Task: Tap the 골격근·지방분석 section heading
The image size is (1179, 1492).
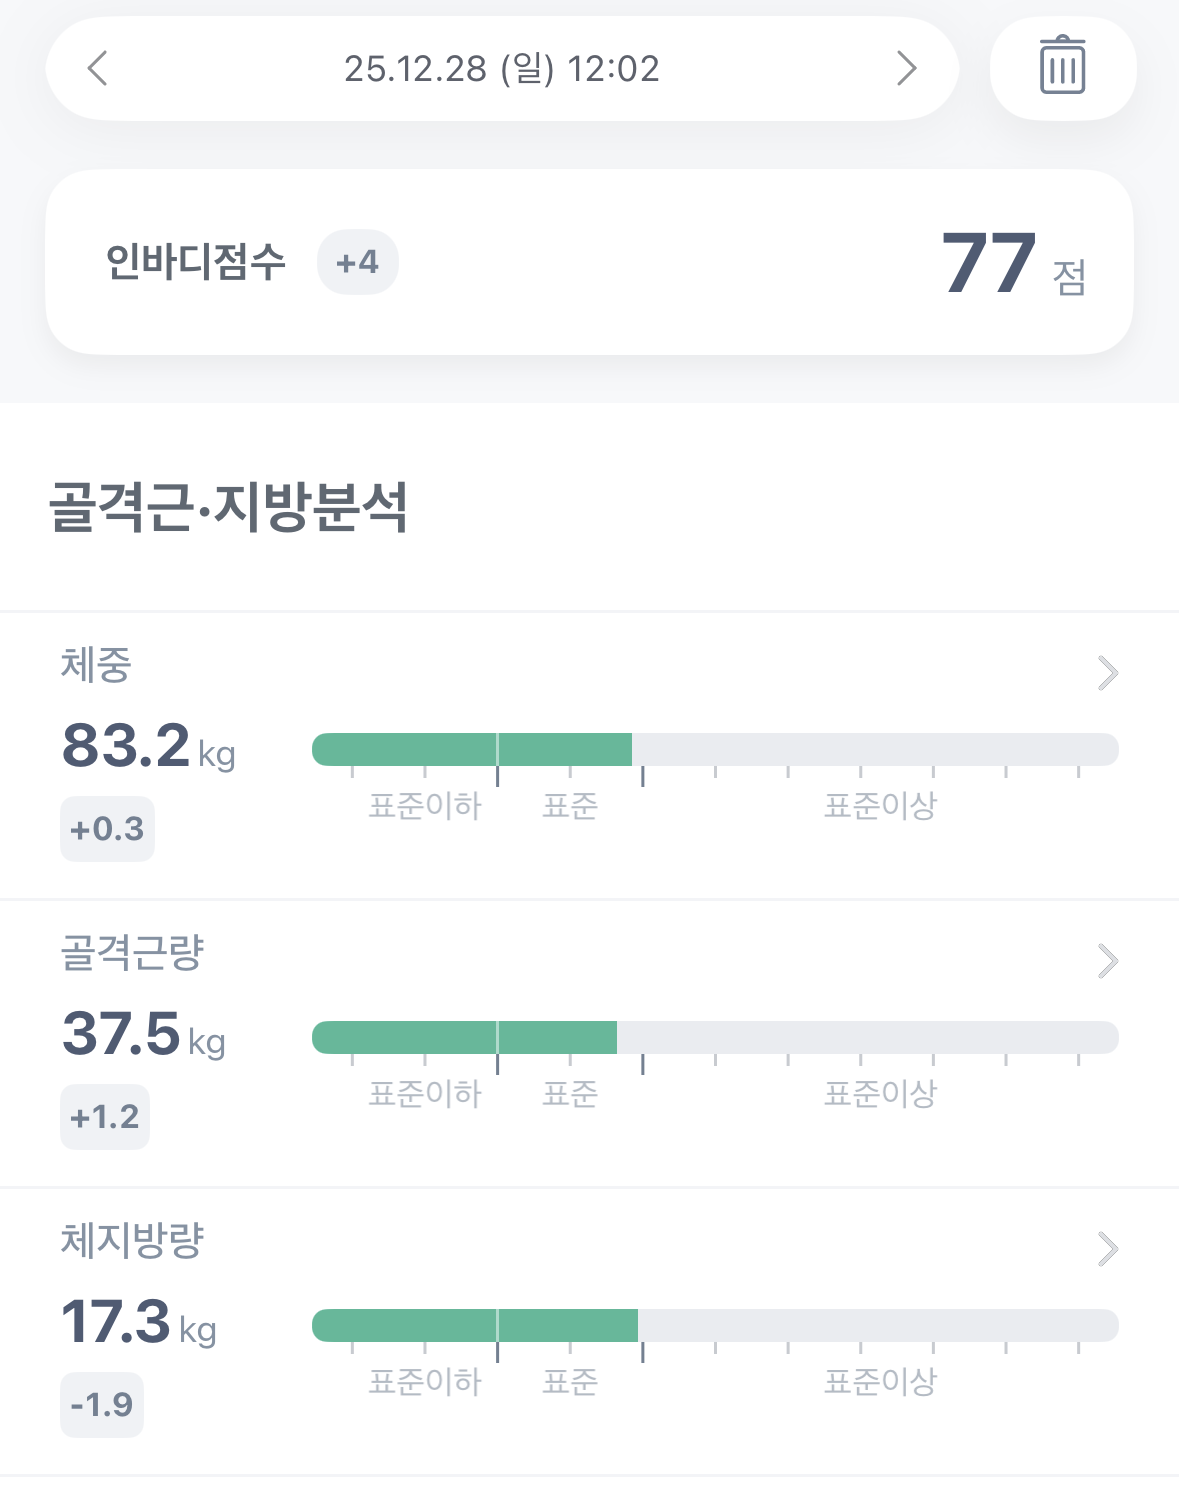Action: click(x=229, y=507)
